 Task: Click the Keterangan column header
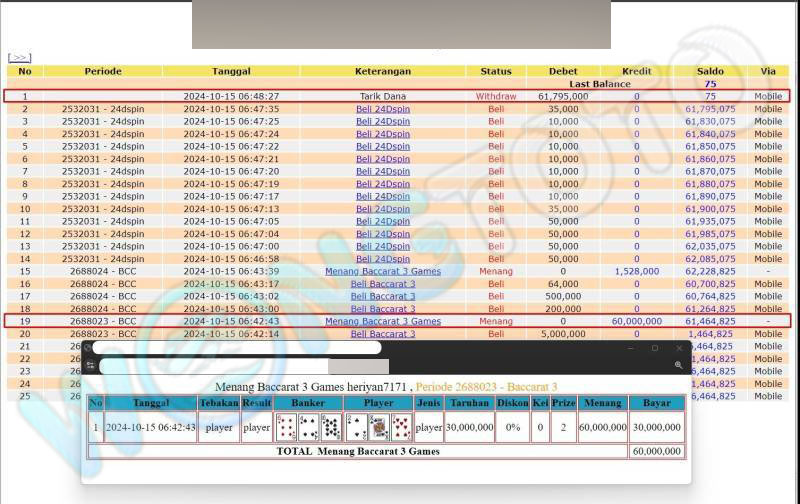(382, 71)
